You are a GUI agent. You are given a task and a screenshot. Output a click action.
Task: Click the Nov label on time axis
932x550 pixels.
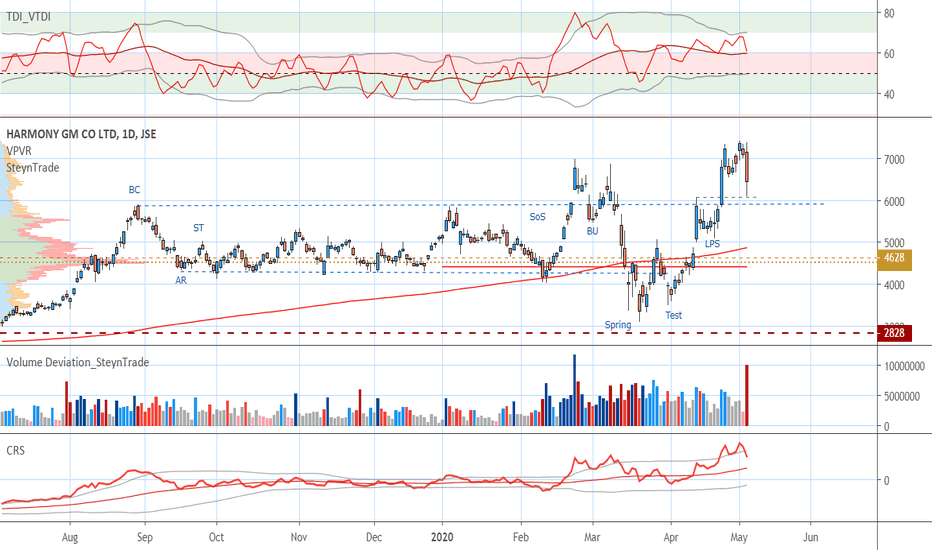pyautogui.click(x=299, y=538)
